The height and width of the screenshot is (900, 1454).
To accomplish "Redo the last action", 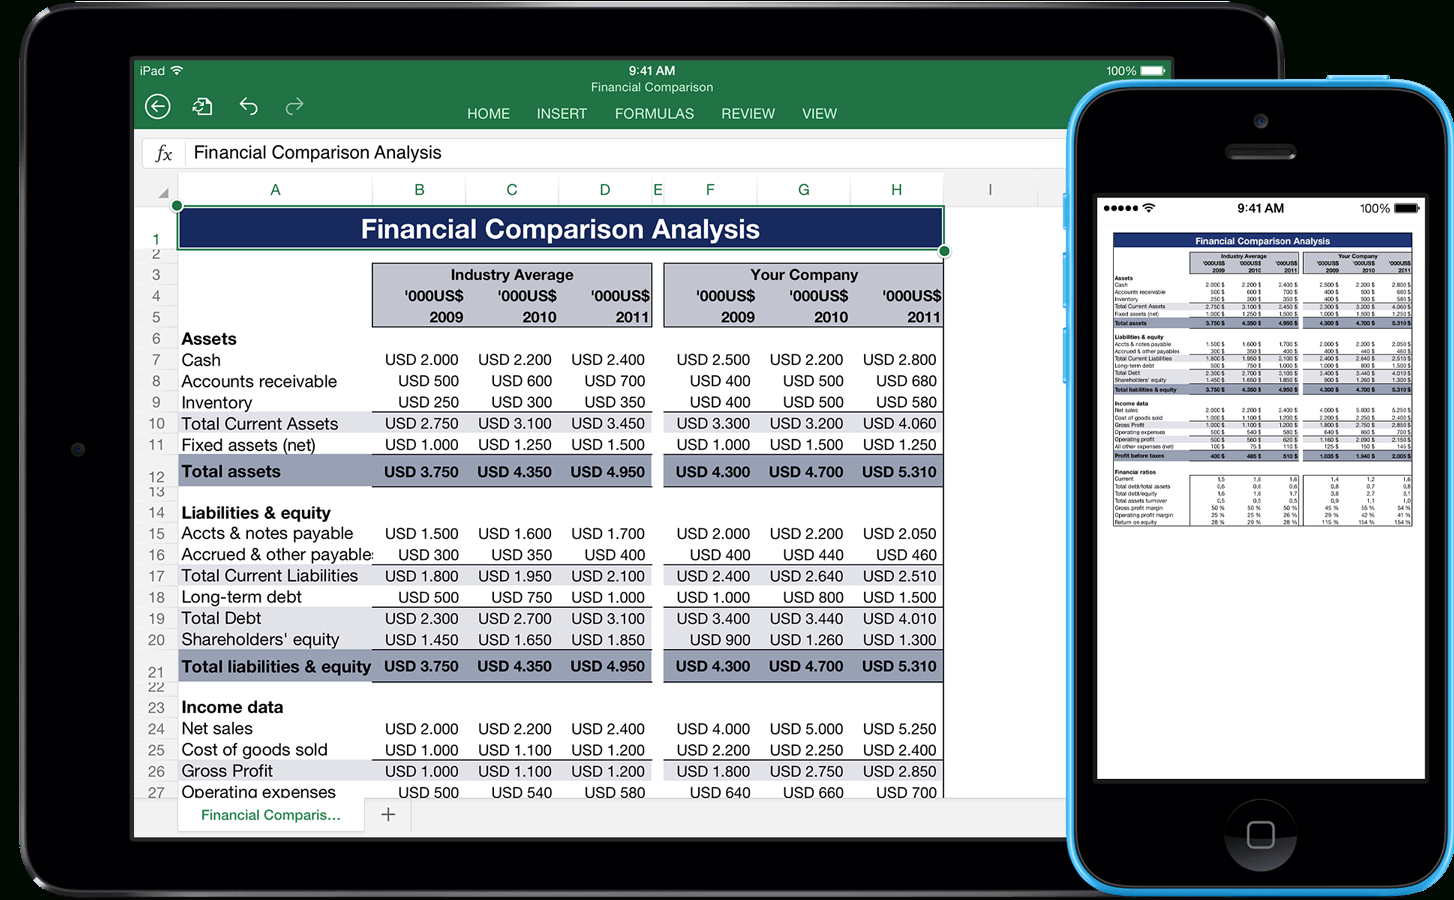I will click(294, 106).
